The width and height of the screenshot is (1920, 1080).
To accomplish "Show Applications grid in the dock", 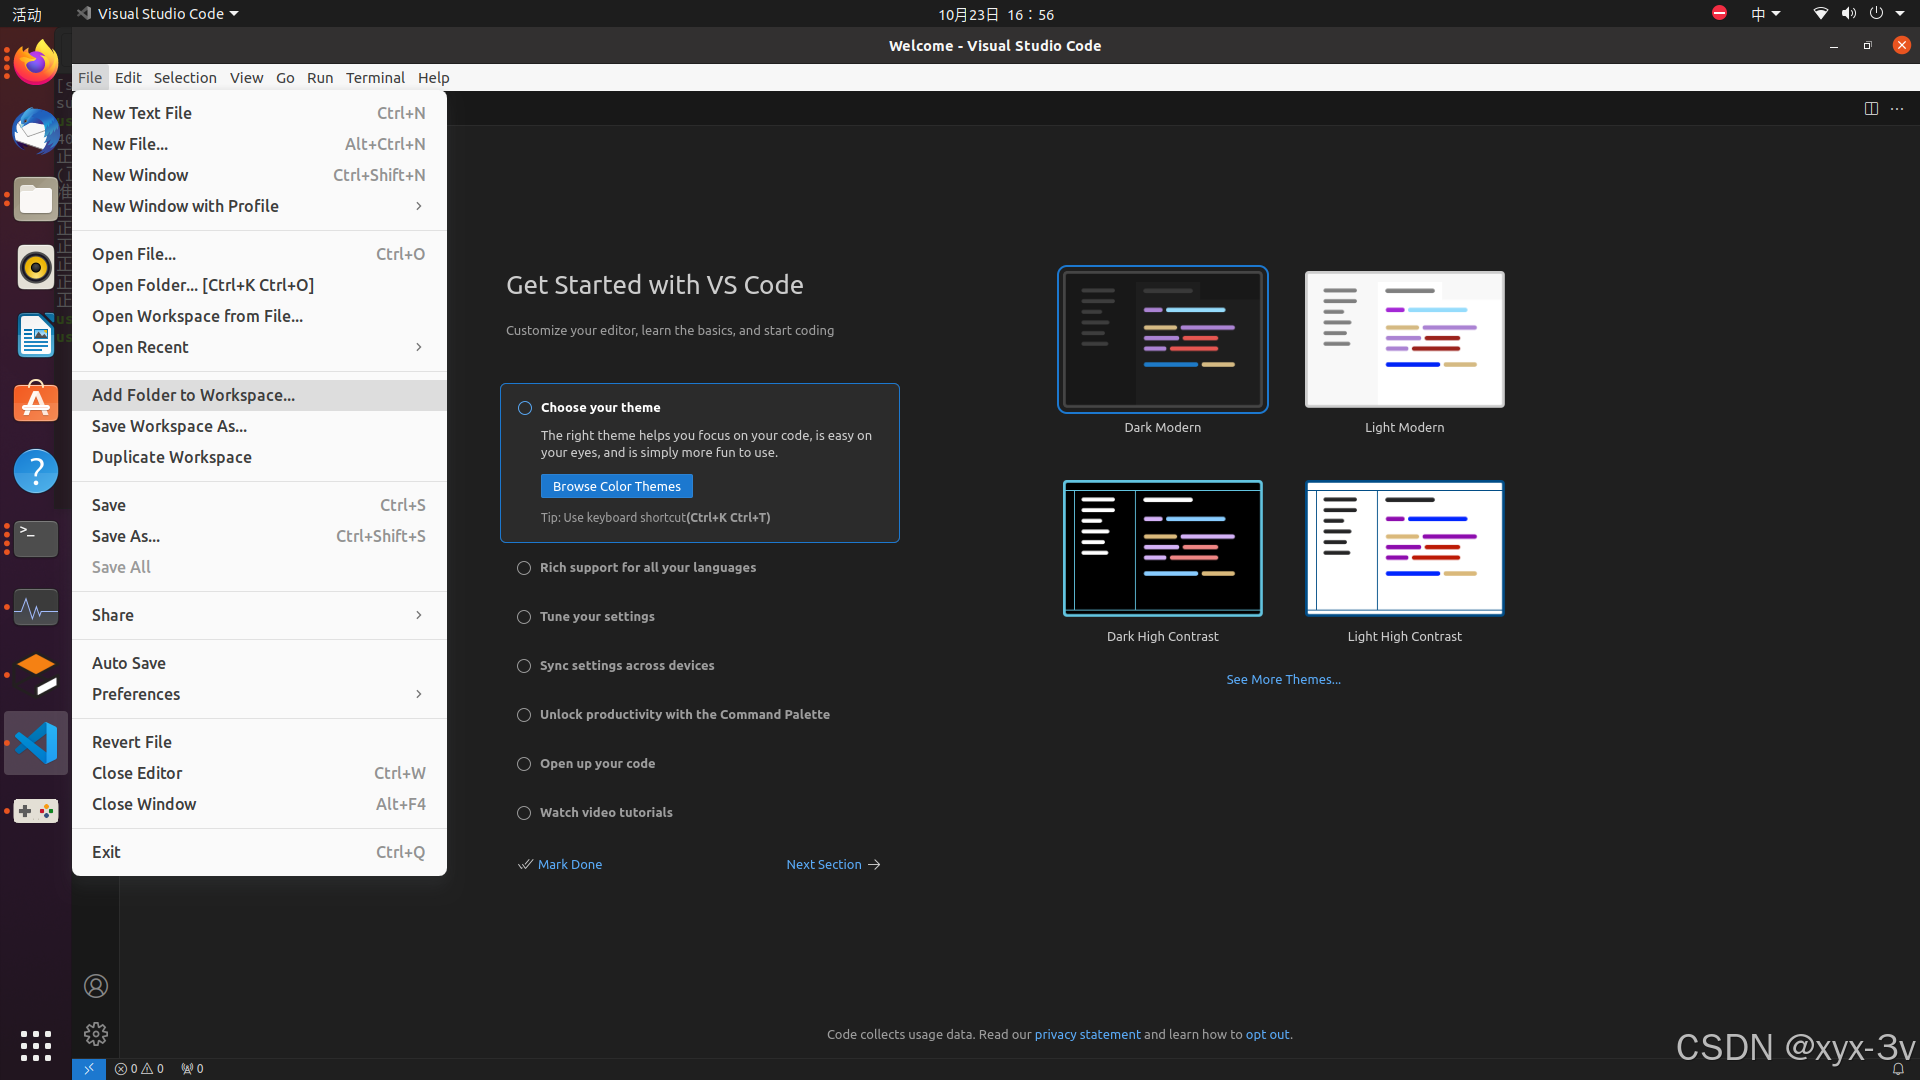I will click(36, 1046).
